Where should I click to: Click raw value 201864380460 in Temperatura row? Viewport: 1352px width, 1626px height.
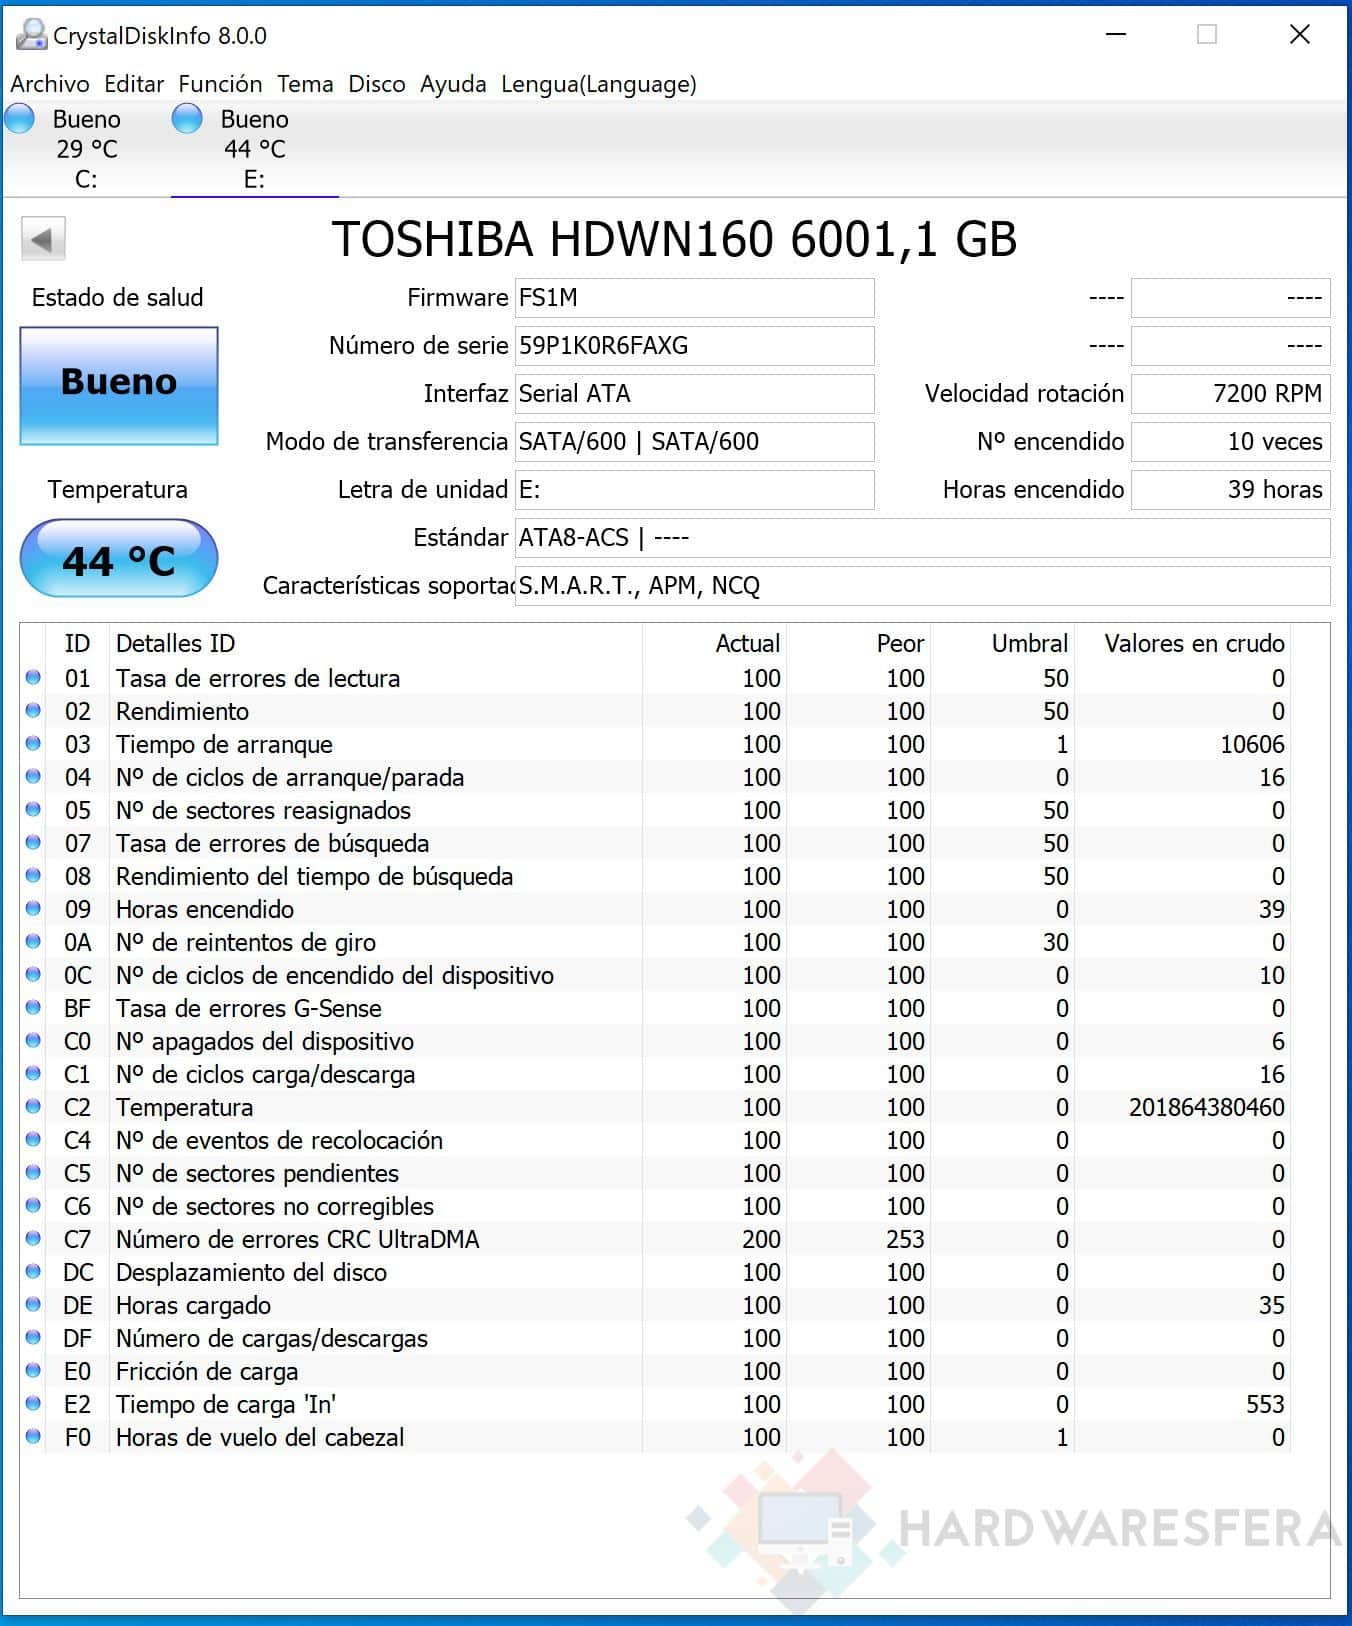[1207, 1107]
